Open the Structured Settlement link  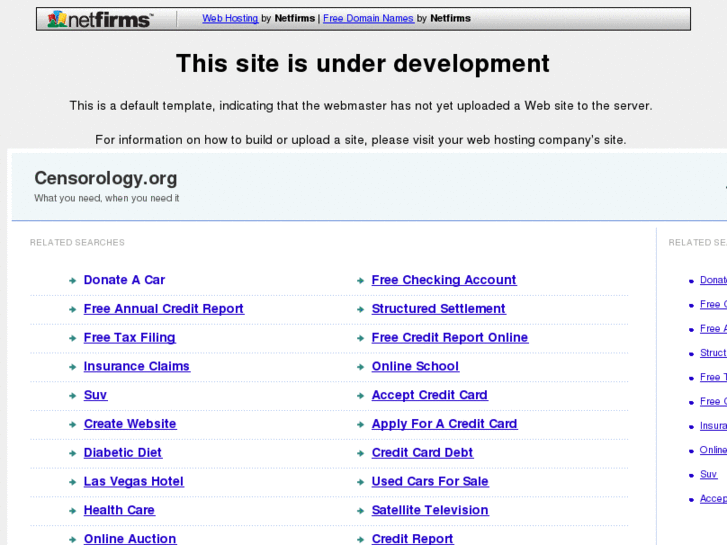click(x=439, y=308)
